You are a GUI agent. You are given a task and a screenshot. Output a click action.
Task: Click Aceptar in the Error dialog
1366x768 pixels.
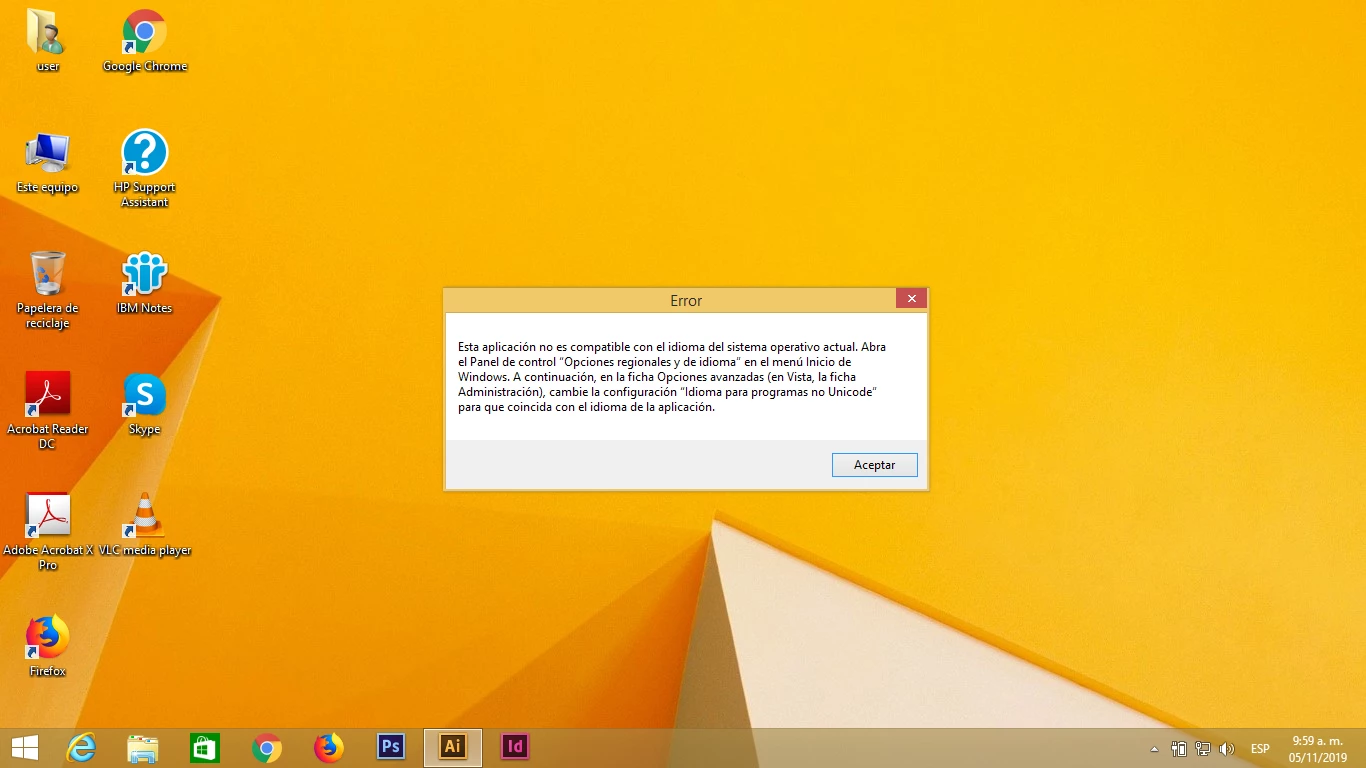[874, 465]
